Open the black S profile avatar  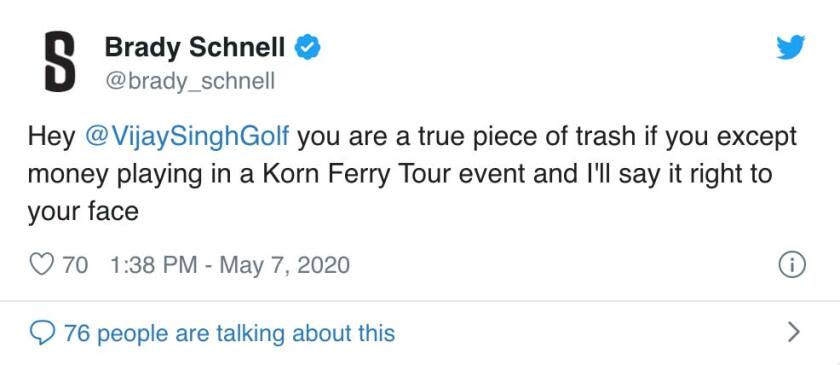click(59, 61)
